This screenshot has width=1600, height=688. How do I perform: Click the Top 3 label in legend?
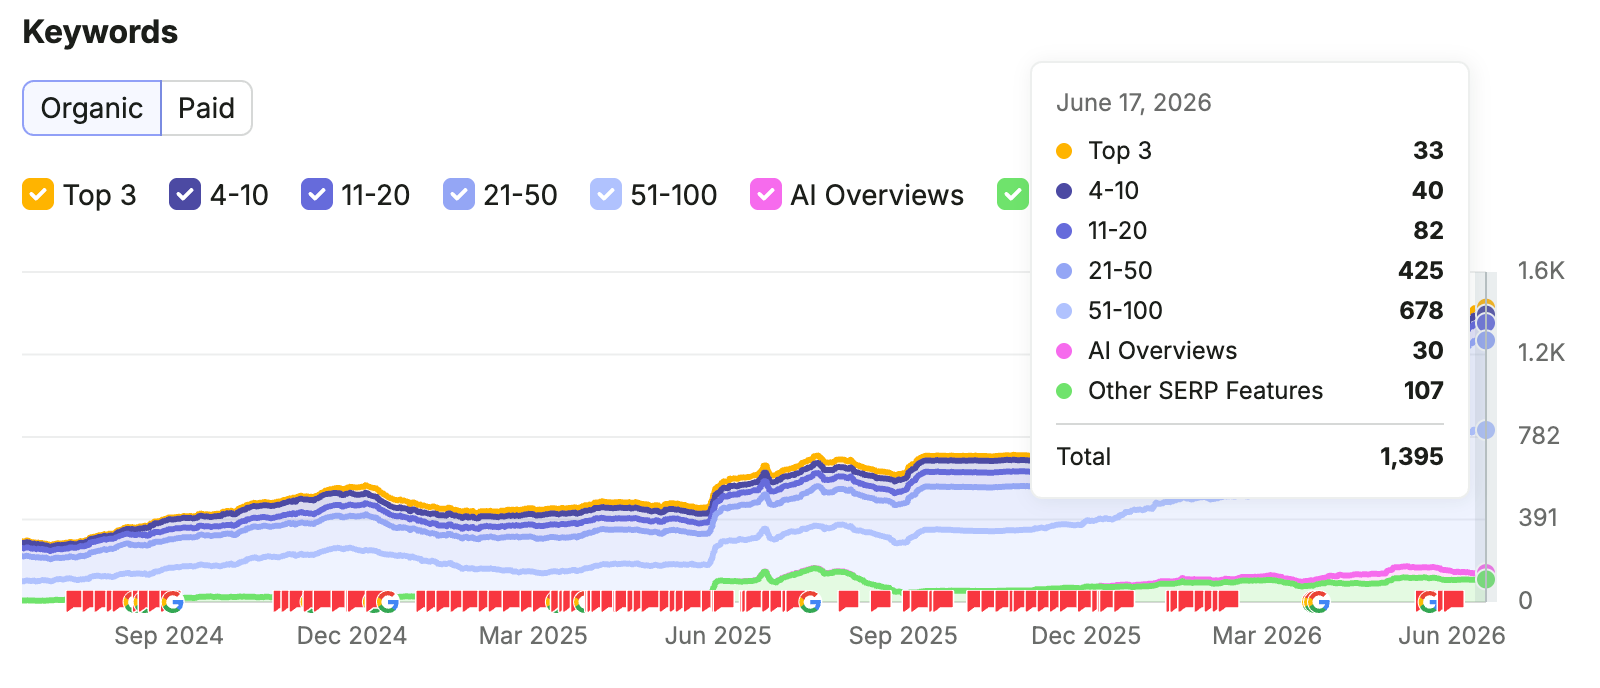[x=100, y=195]
